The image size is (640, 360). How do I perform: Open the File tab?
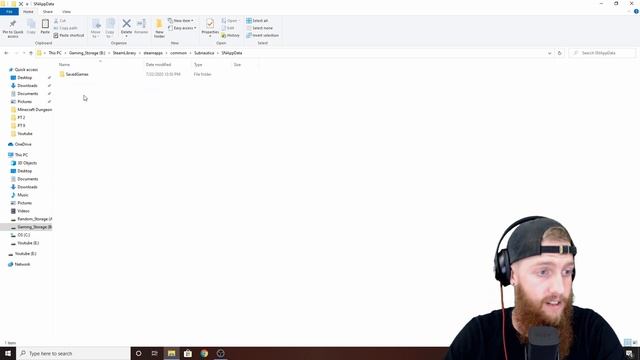coord(9,11)
